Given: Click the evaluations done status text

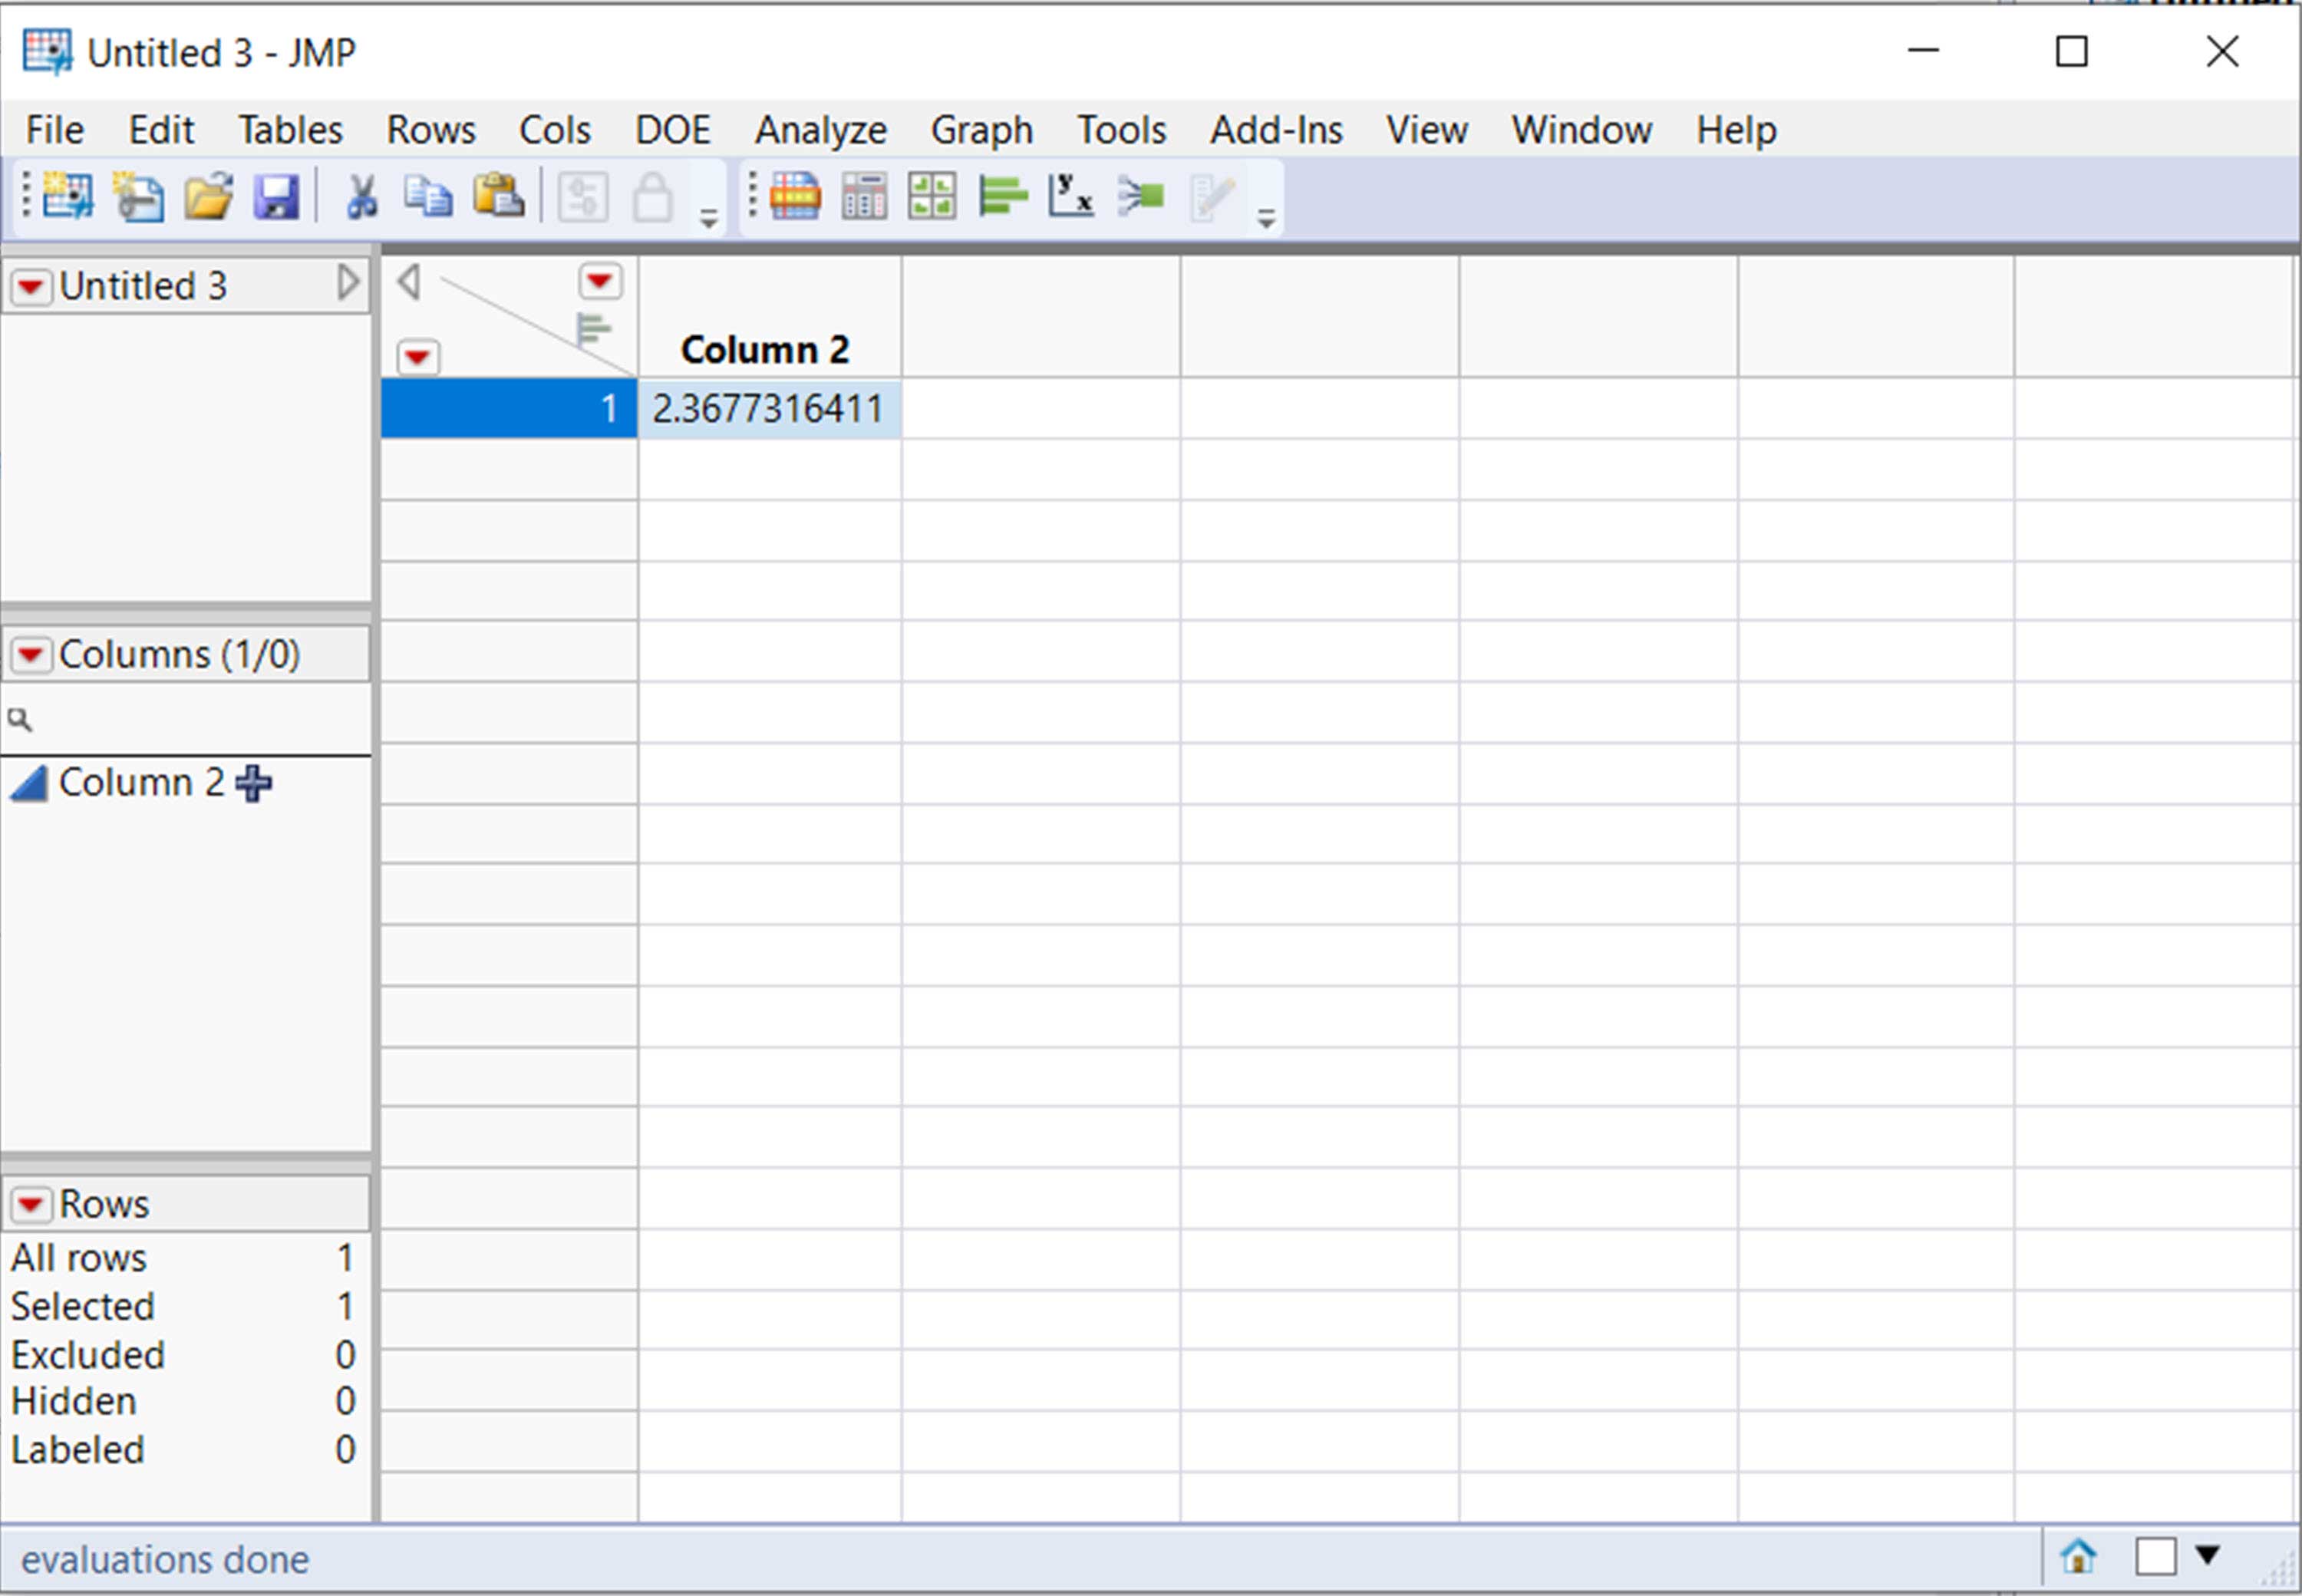Looking at the screenshot, I should tap(165, 1559).
